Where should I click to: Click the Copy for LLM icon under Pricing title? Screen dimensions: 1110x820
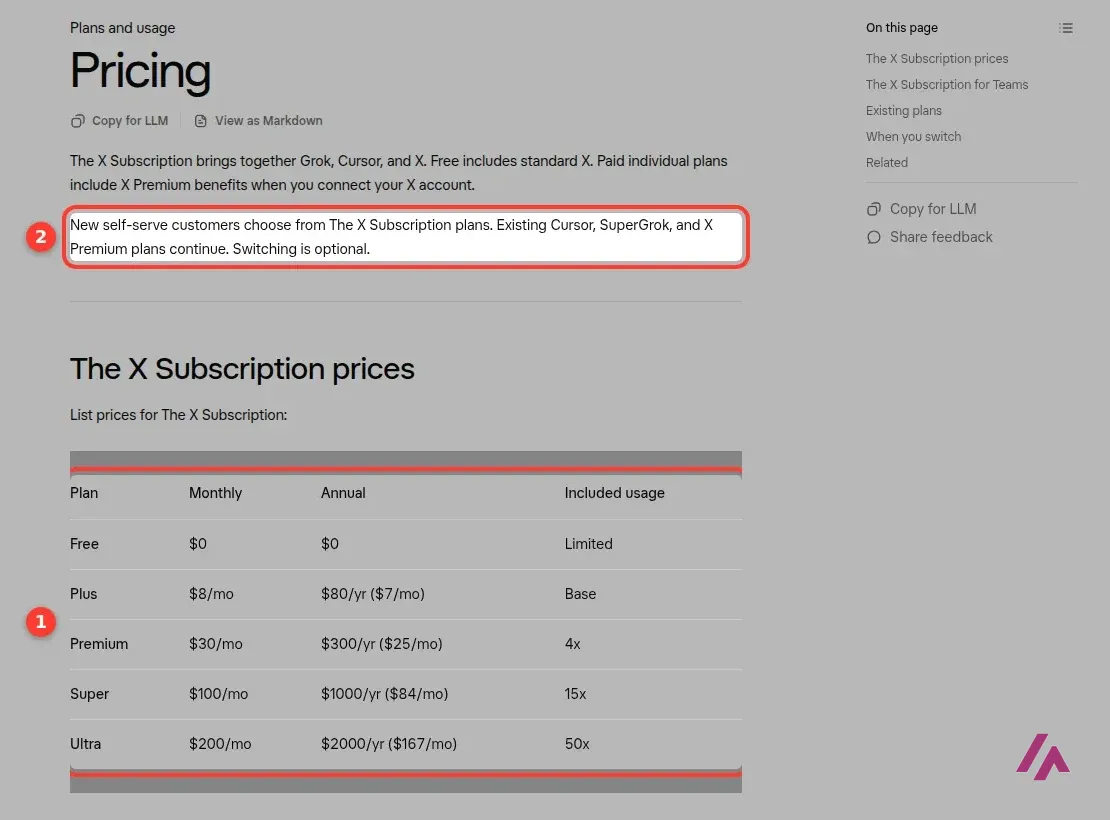coord(77,121)
